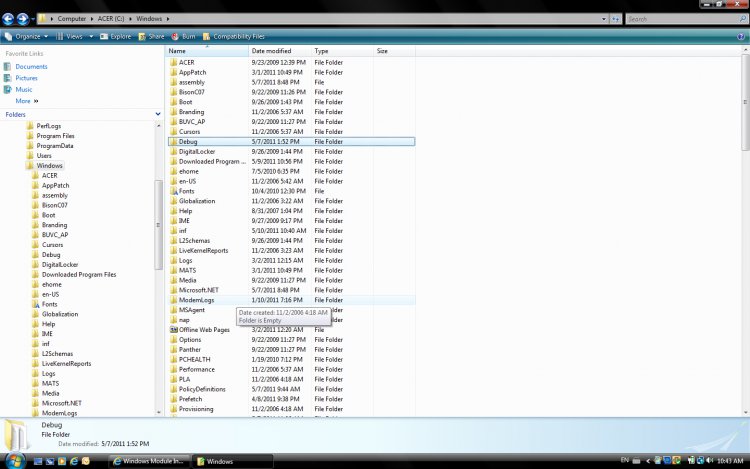The image size is (750, 469).
Task: Open the address bar history dropdown arrow
Action: 604,19
